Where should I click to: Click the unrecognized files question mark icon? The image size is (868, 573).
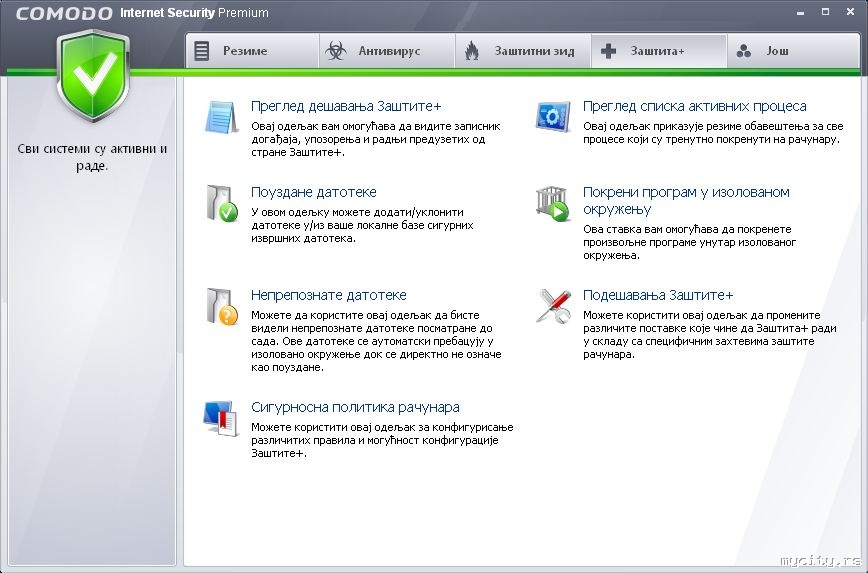tap(222, 306)
